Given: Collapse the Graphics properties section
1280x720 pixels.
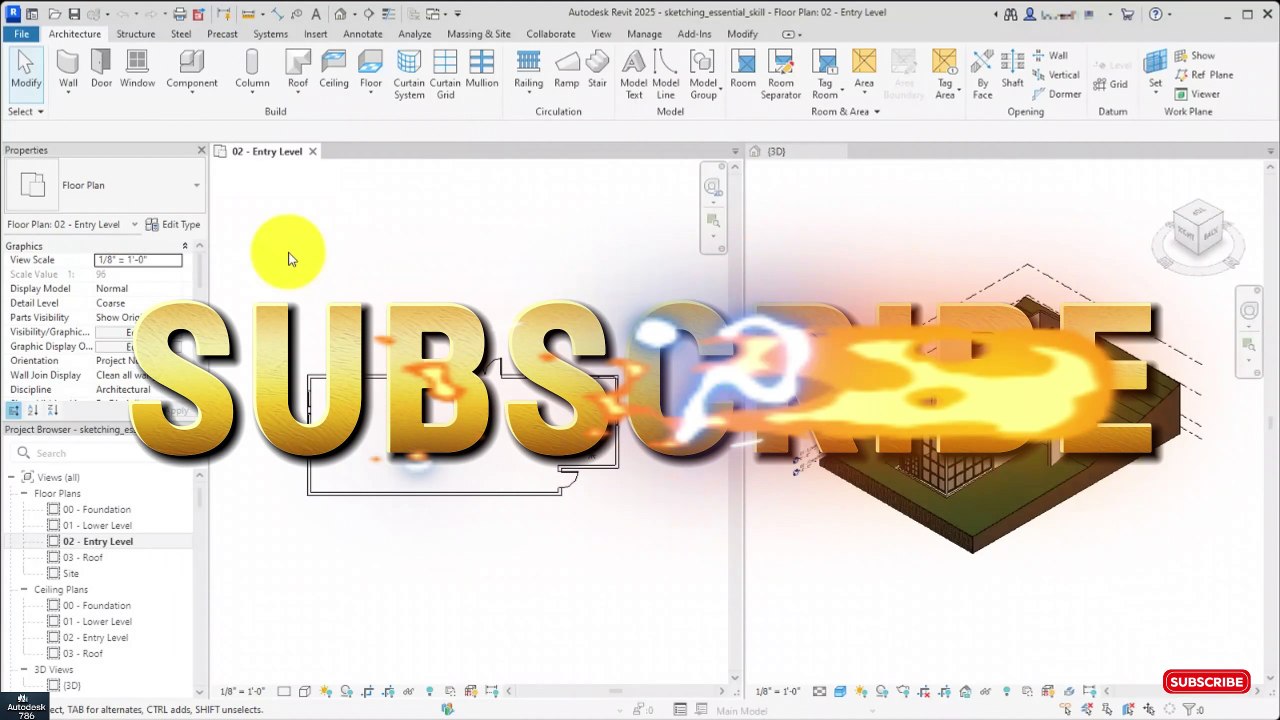Looking at the screenshot, I should tap(185, 246).
